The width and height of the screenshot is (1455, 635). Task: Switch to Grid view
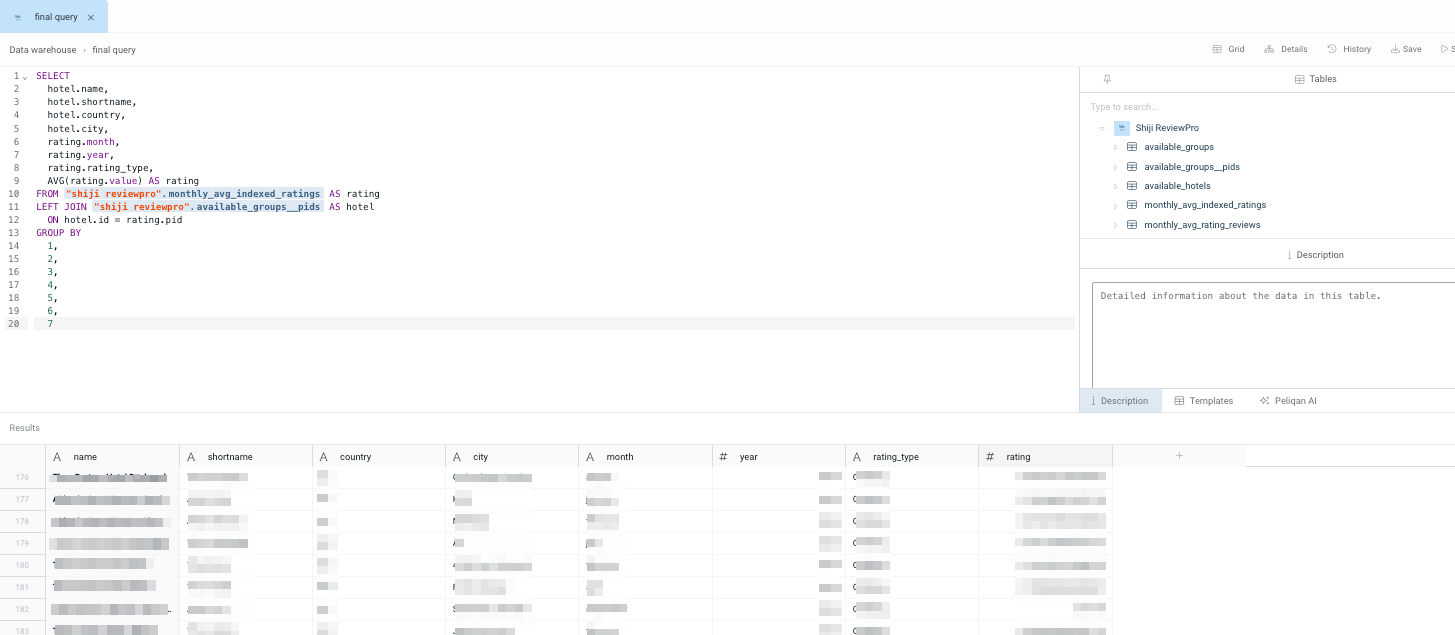pos(1228,49)
